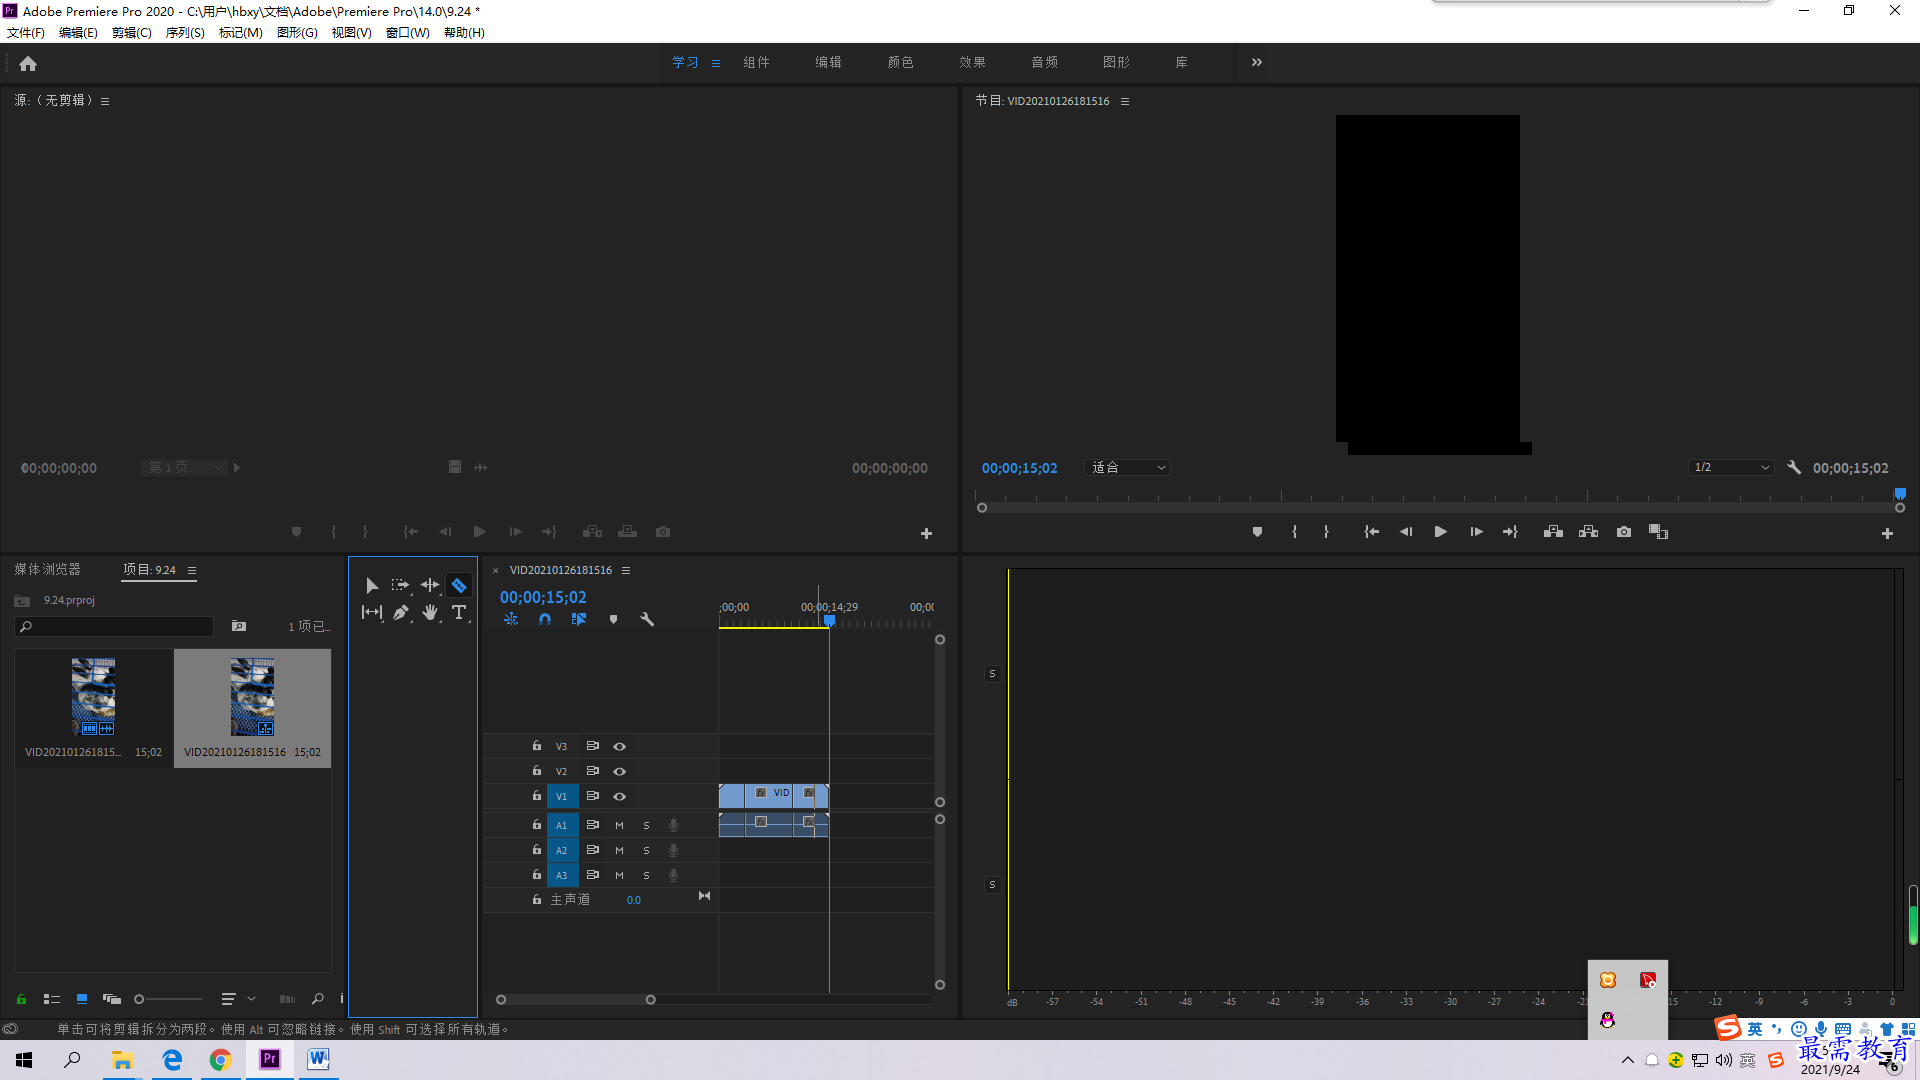Open the 文件(F) menu
This screenshot has width=1920, height=1080.
(26, 33)
